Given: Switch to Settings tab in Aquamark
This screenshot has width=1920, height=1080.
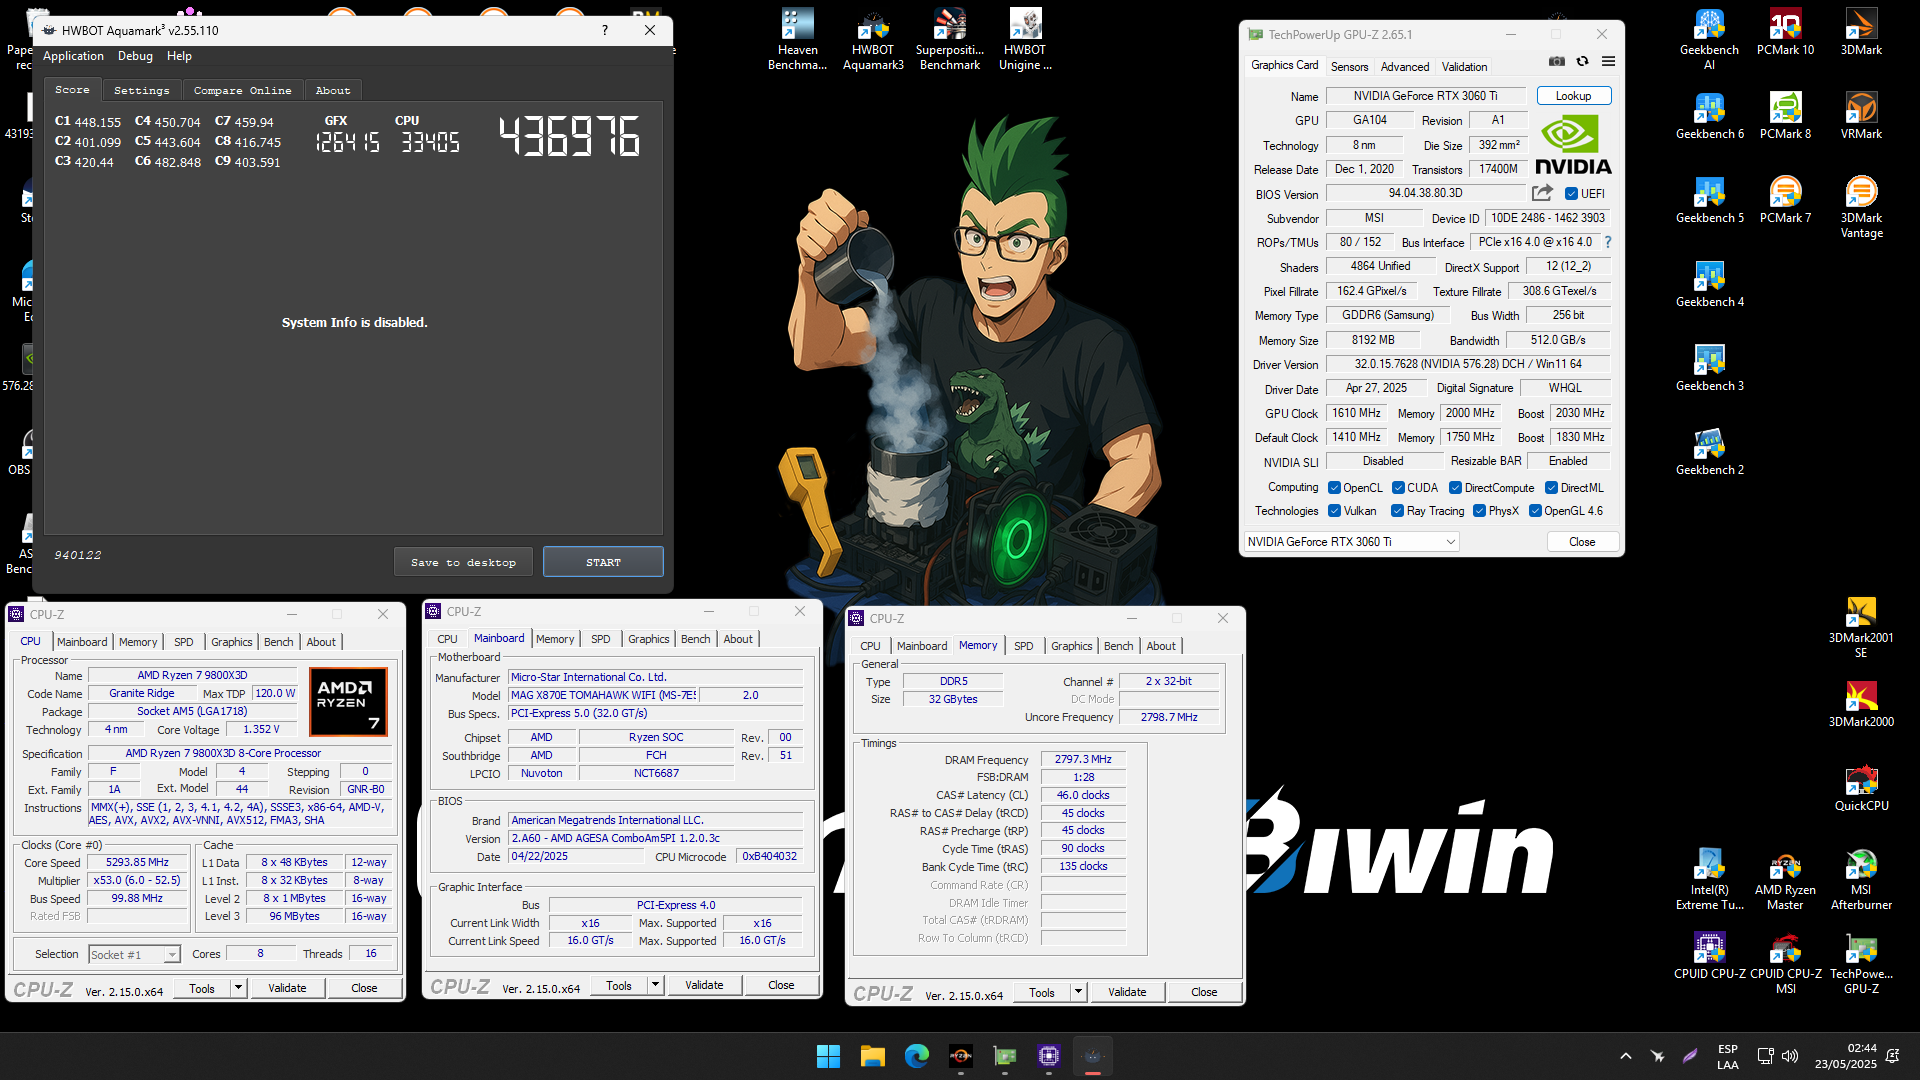Looking at the screenshot, I should point(141,90).
